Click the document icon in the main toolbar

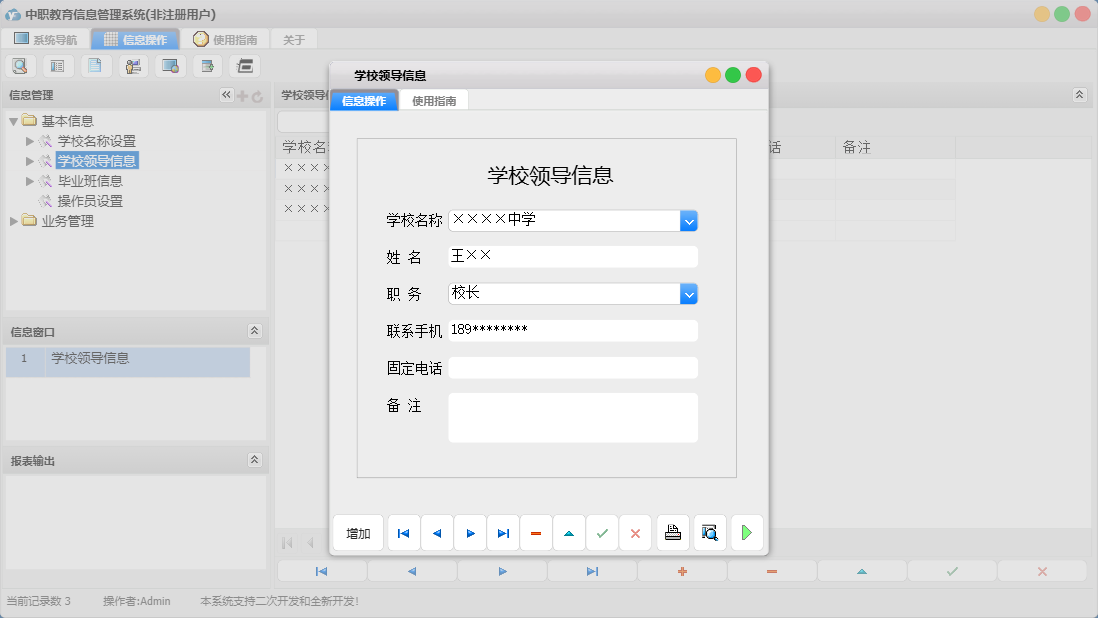coord(95,65)
